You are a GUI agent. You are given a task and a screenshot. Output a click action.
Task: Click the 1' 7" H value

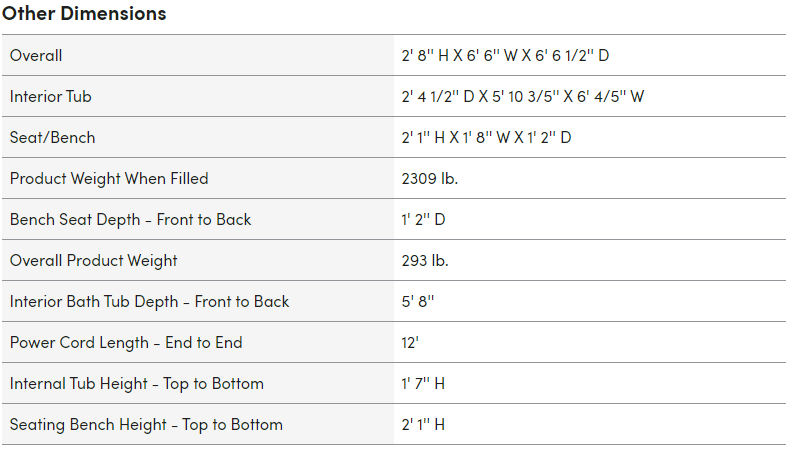pos(423,384)
